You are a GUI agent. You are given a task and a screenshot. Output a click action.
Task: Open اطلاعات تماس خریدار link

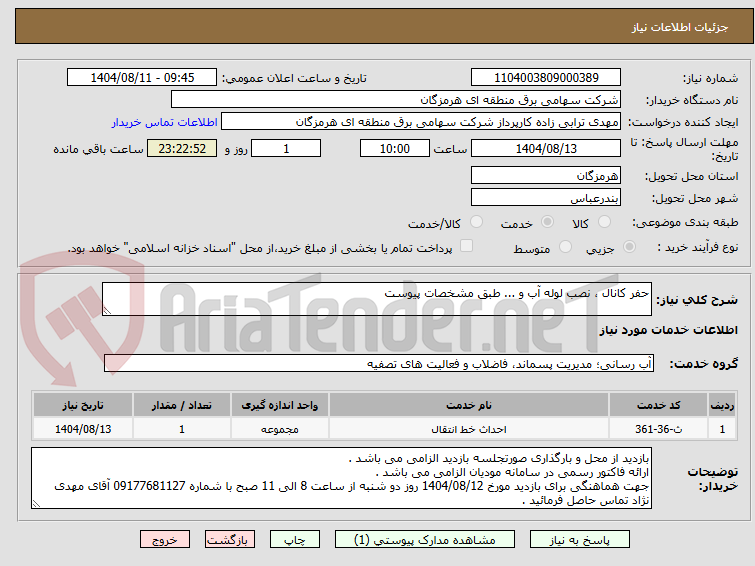click(x=165, y=122)
